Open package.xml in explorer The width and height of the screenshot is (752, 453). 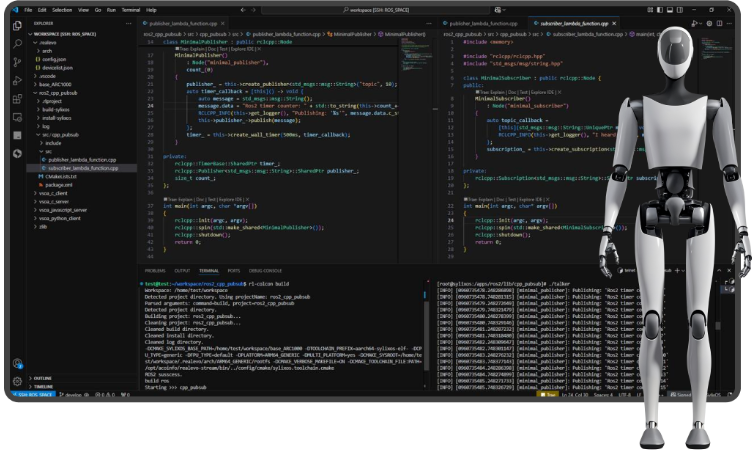pyautogui.click(x=82, y=185)
